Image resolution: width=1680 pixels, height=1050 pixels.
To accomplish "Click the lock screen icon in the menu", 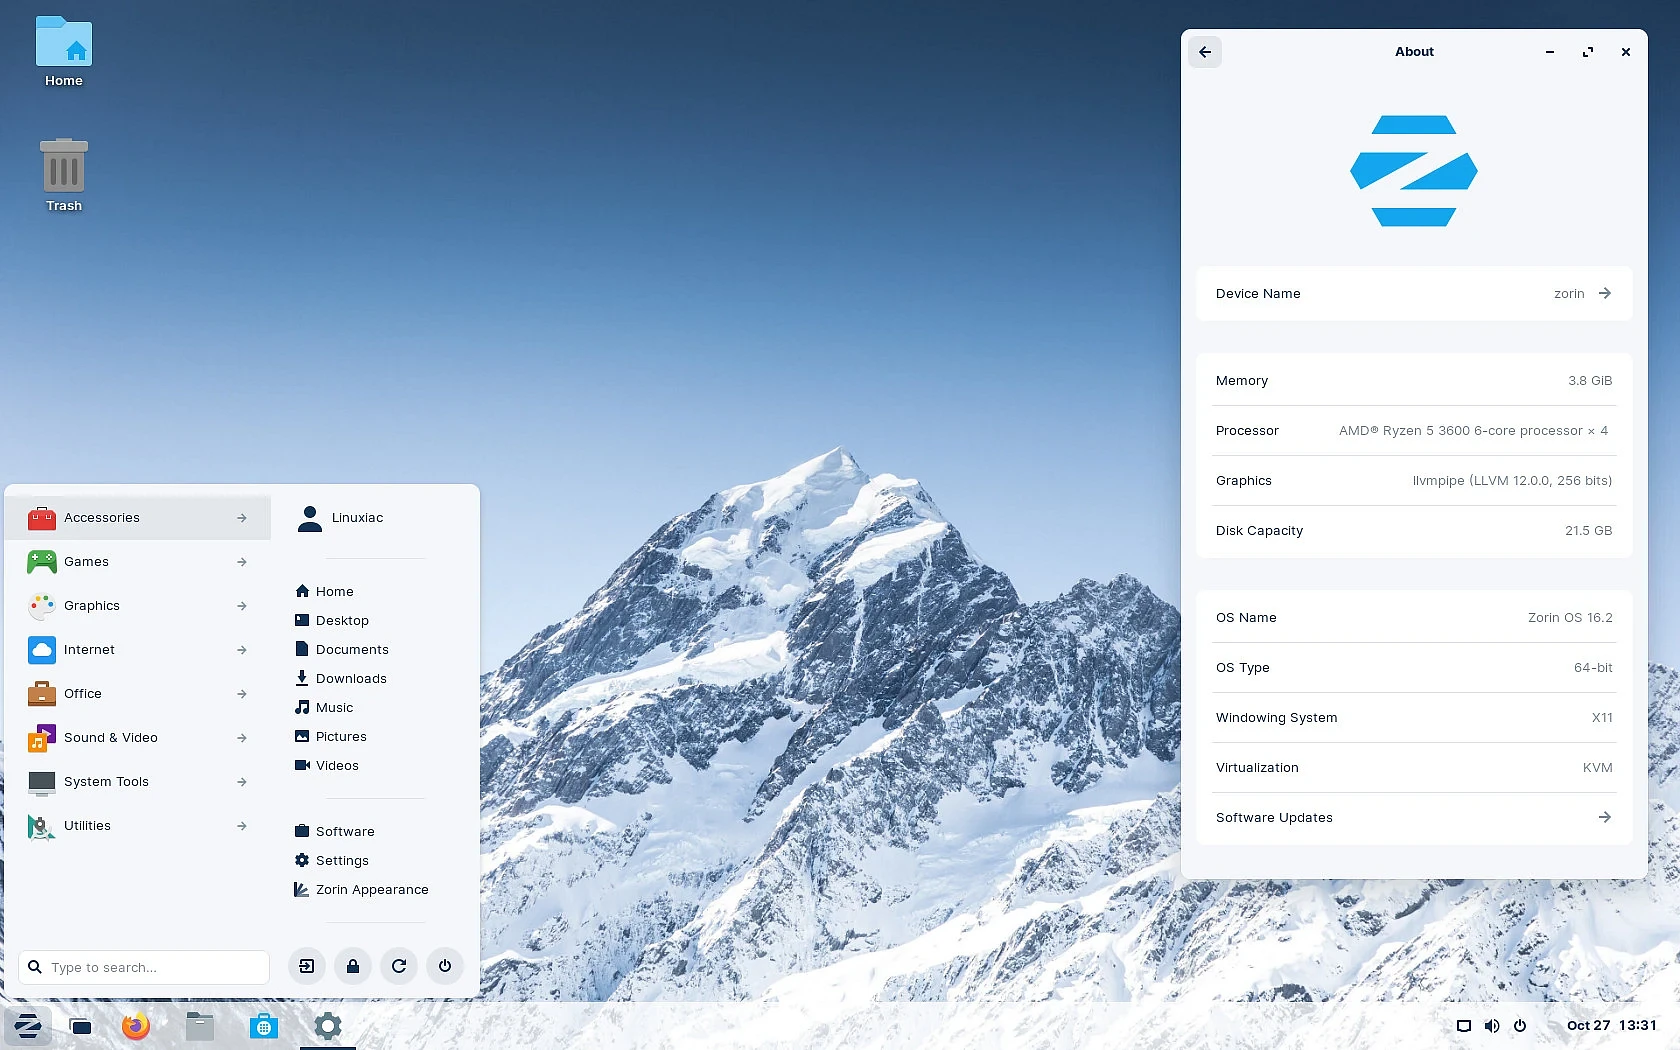I will point(352,966).
